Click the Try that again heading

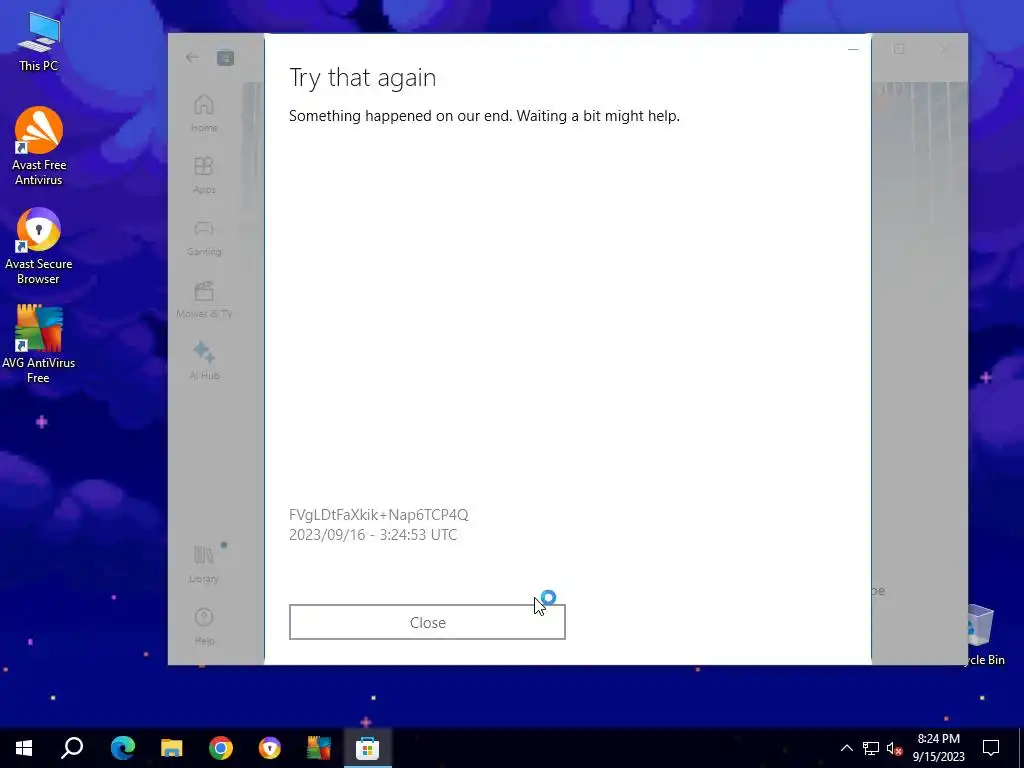pos(362,78)
